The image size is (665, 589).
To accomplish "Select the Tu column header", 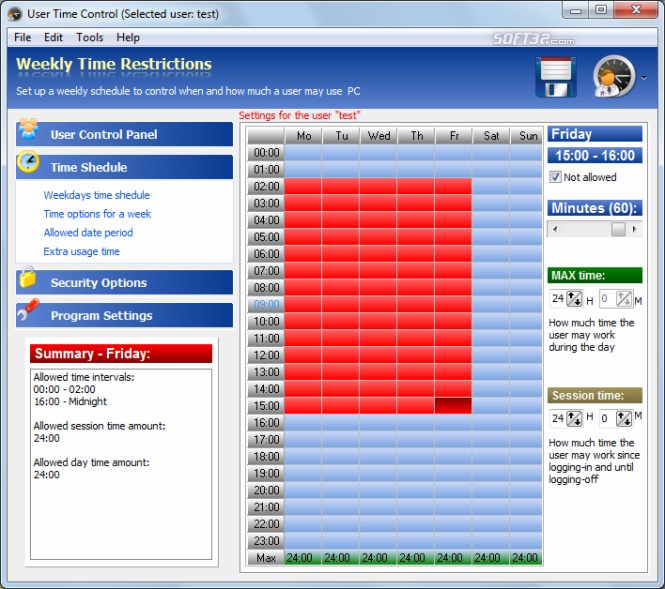I will [x=341, y=136].
